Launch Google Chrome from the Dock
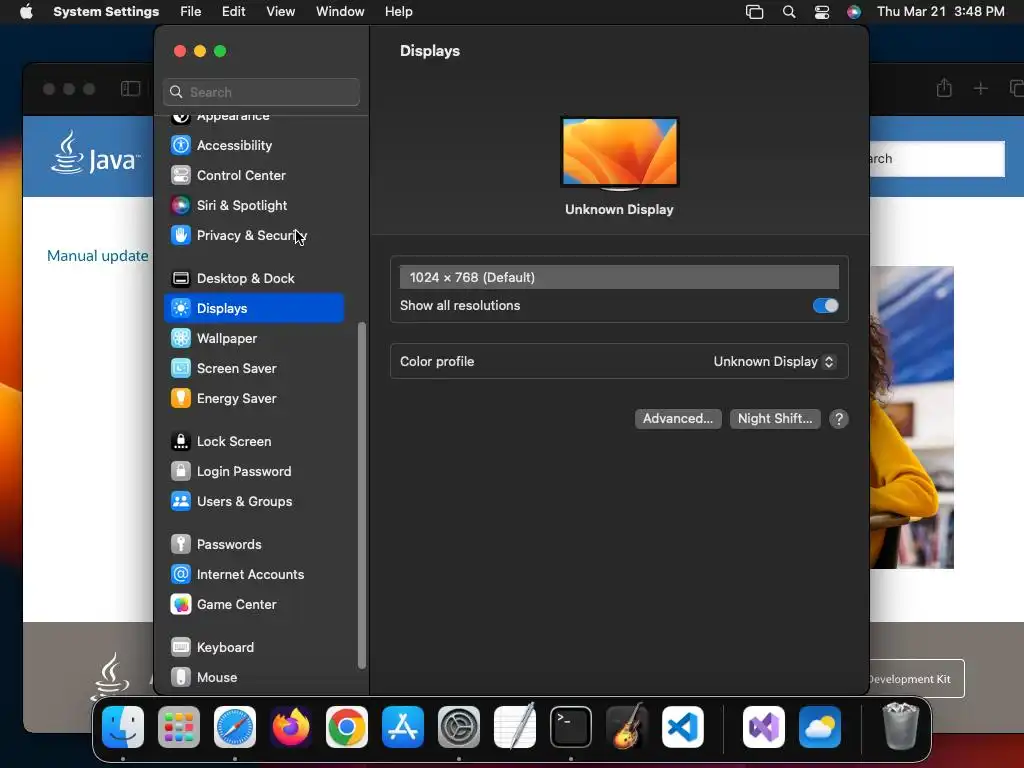Image resolution: width=1024 pixels, height=768 pixels. 347,727
